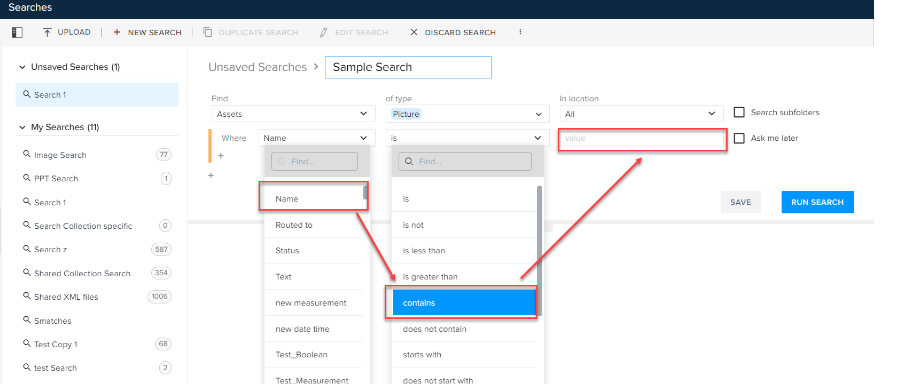899x389 pixels.
Task: Open the 'is' operator dropdown
Action: pyautogui.click(x=467, y=138)
